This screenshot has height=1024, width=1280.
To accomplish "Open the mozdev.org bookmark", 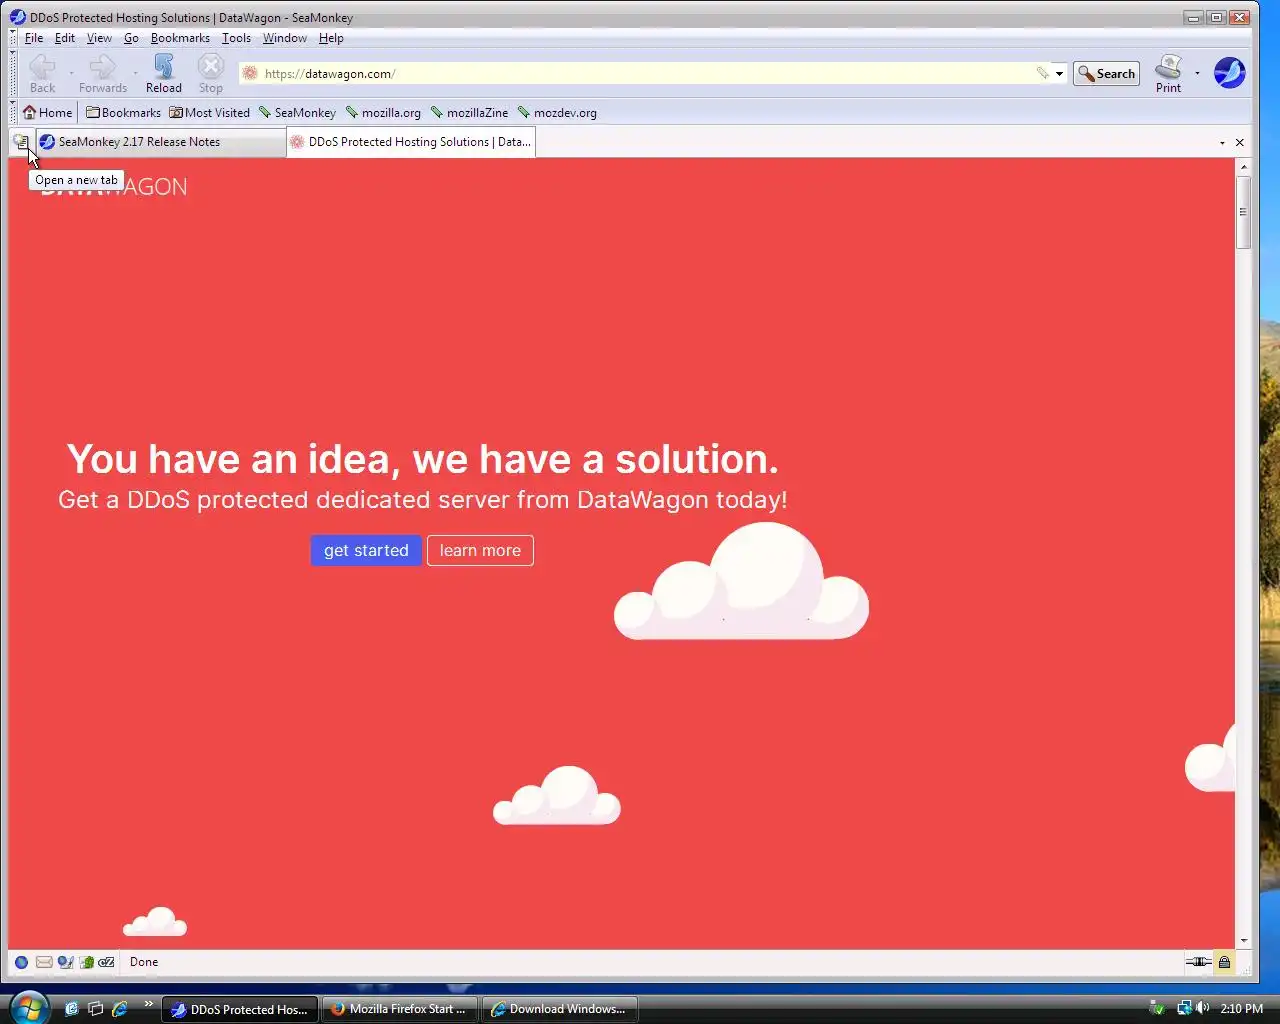I will point(557,113).
